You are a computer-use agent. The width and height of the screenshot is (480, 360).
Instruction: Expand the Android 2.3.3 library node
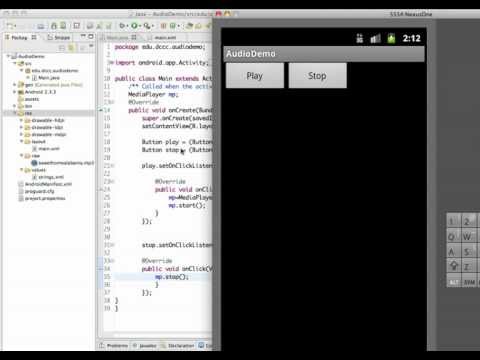(x=15, y=92)
